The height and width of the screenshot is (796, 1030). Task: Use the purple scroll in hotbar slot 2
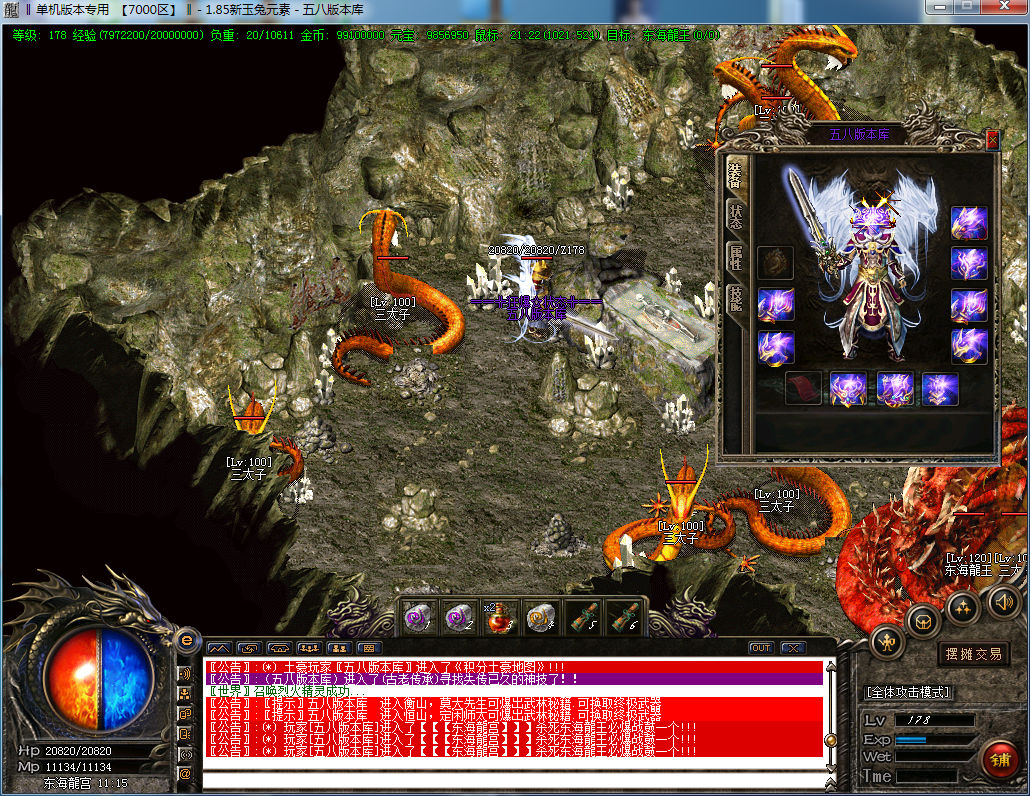coord(458,617)
